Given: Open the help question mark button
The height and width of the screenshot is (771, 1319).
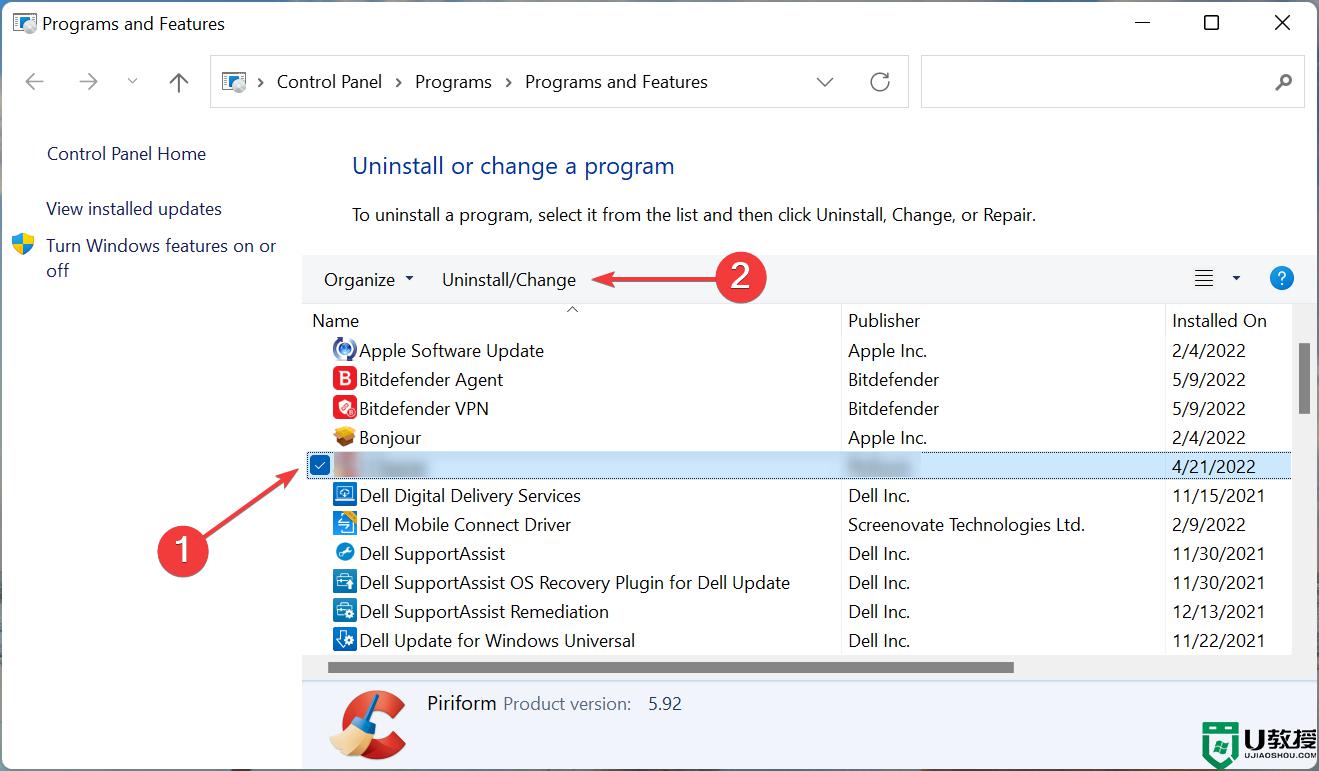Looking at the screenshot, I should [1281, 279].
